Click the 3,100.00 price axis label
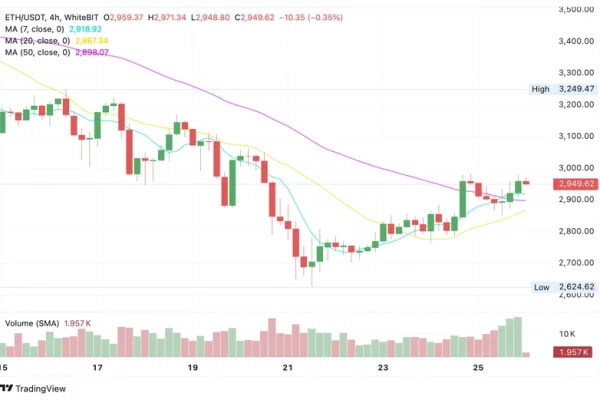This screenshot has height=400, width=600. (x=574, y=136)
